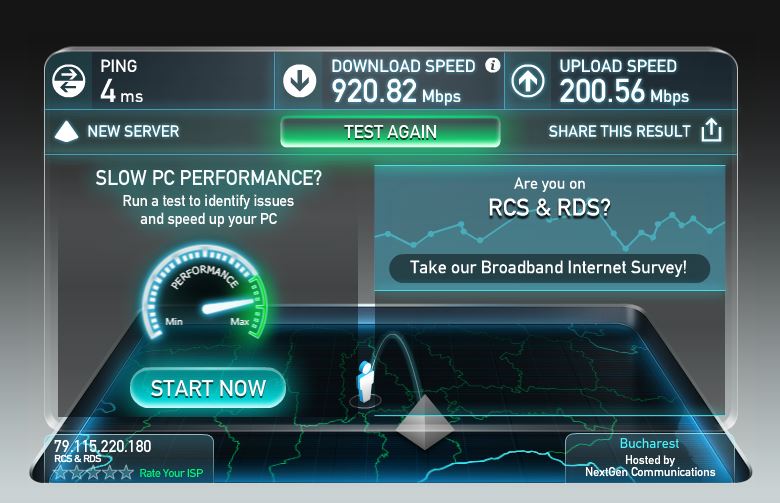Click the IP address 79.115.220.180

pyautogui.click(x=102, y=446)
